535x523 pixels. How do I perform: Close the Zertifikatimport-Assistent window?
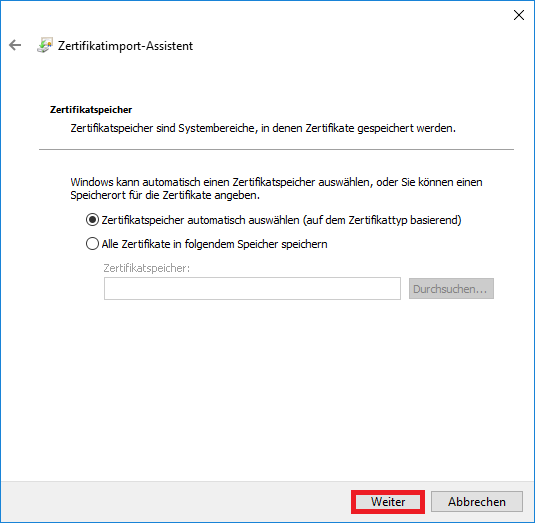click(x=519, y=15)
